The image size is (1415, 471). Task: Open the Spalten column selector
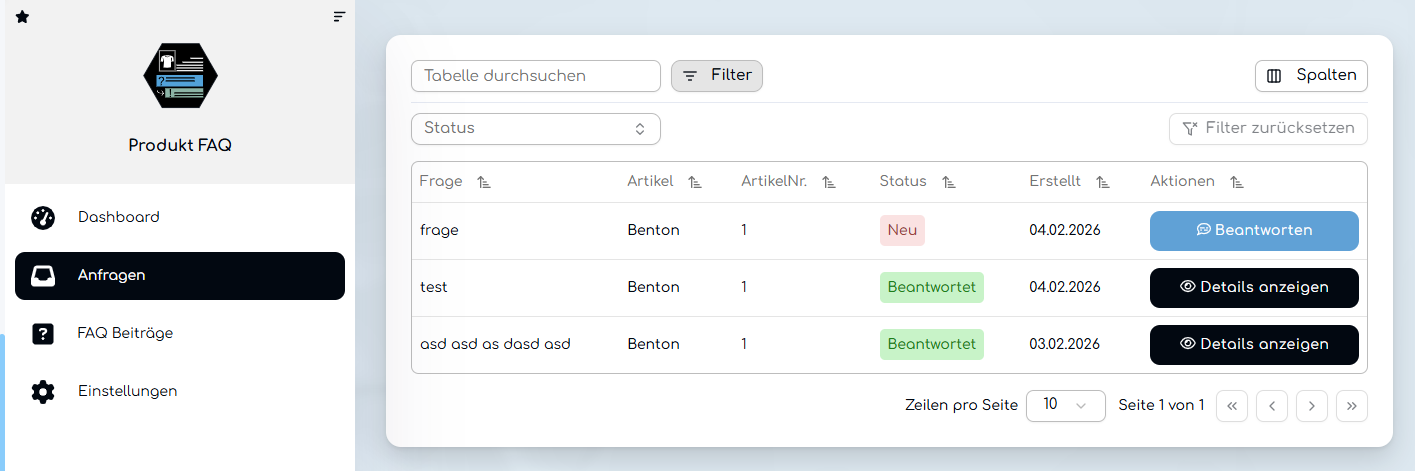point(1311,76)
